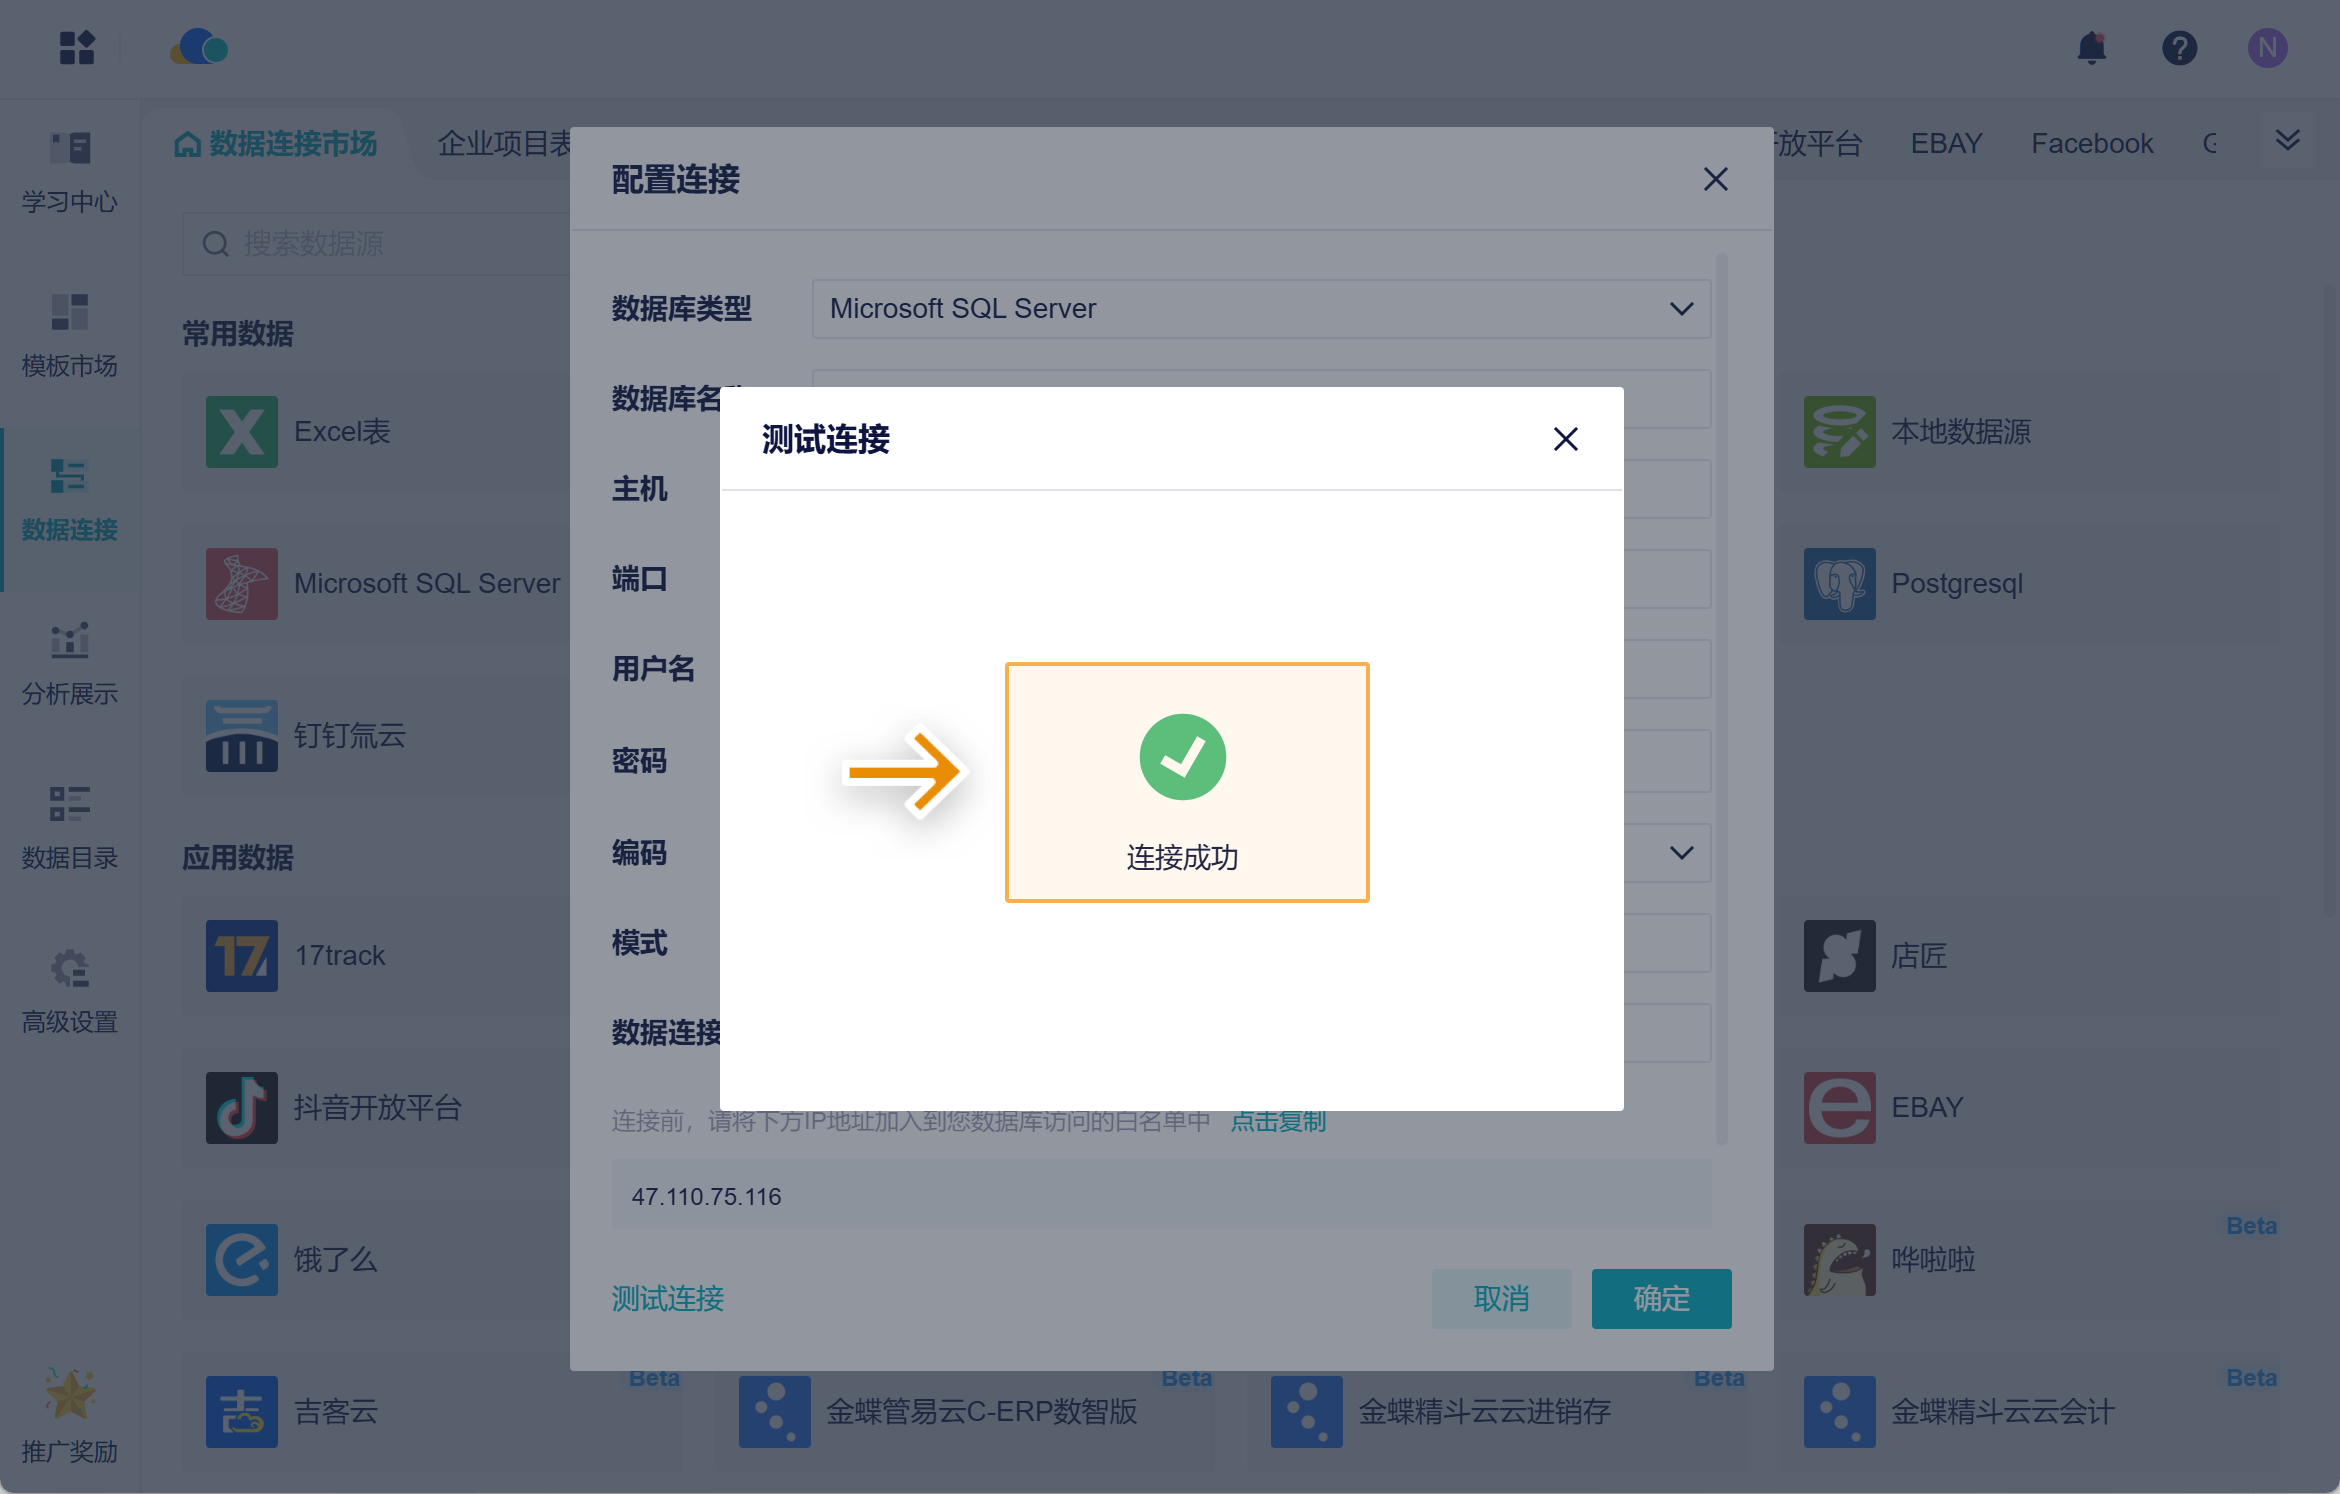
Task: Click the 测试连接 link
Action: point(667,1298)
